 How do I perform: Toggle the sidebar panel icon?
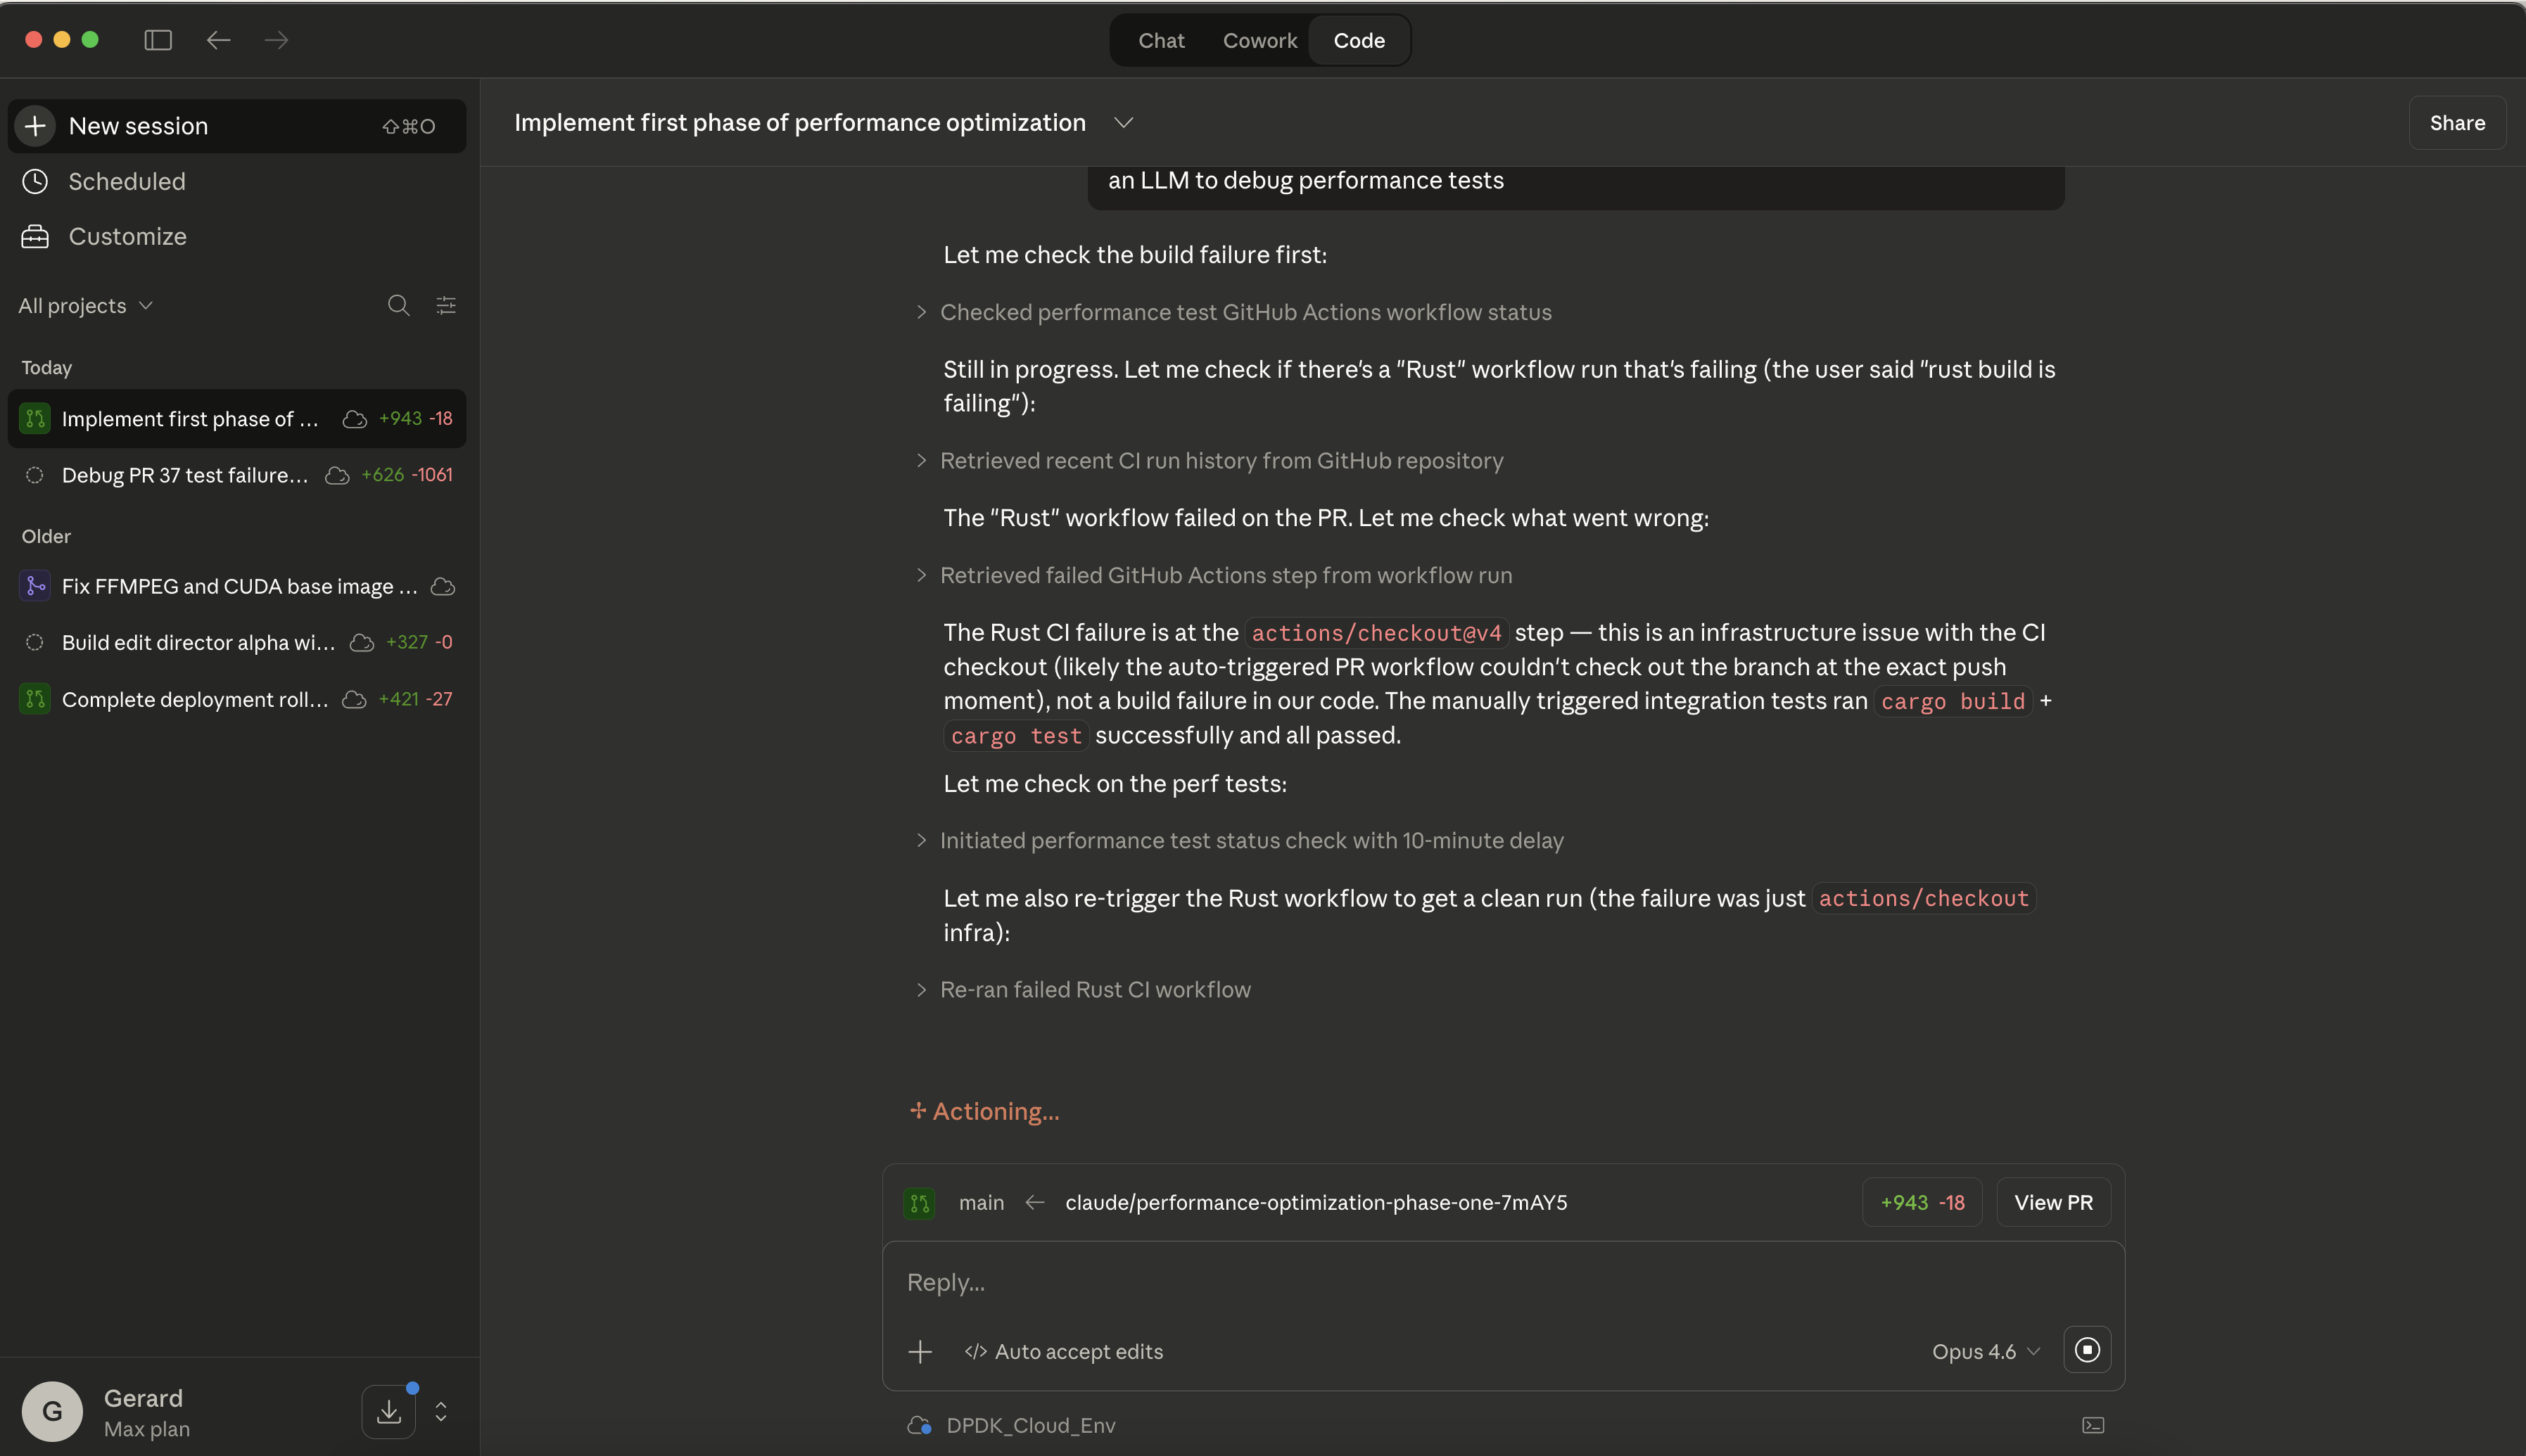point(158,40)
